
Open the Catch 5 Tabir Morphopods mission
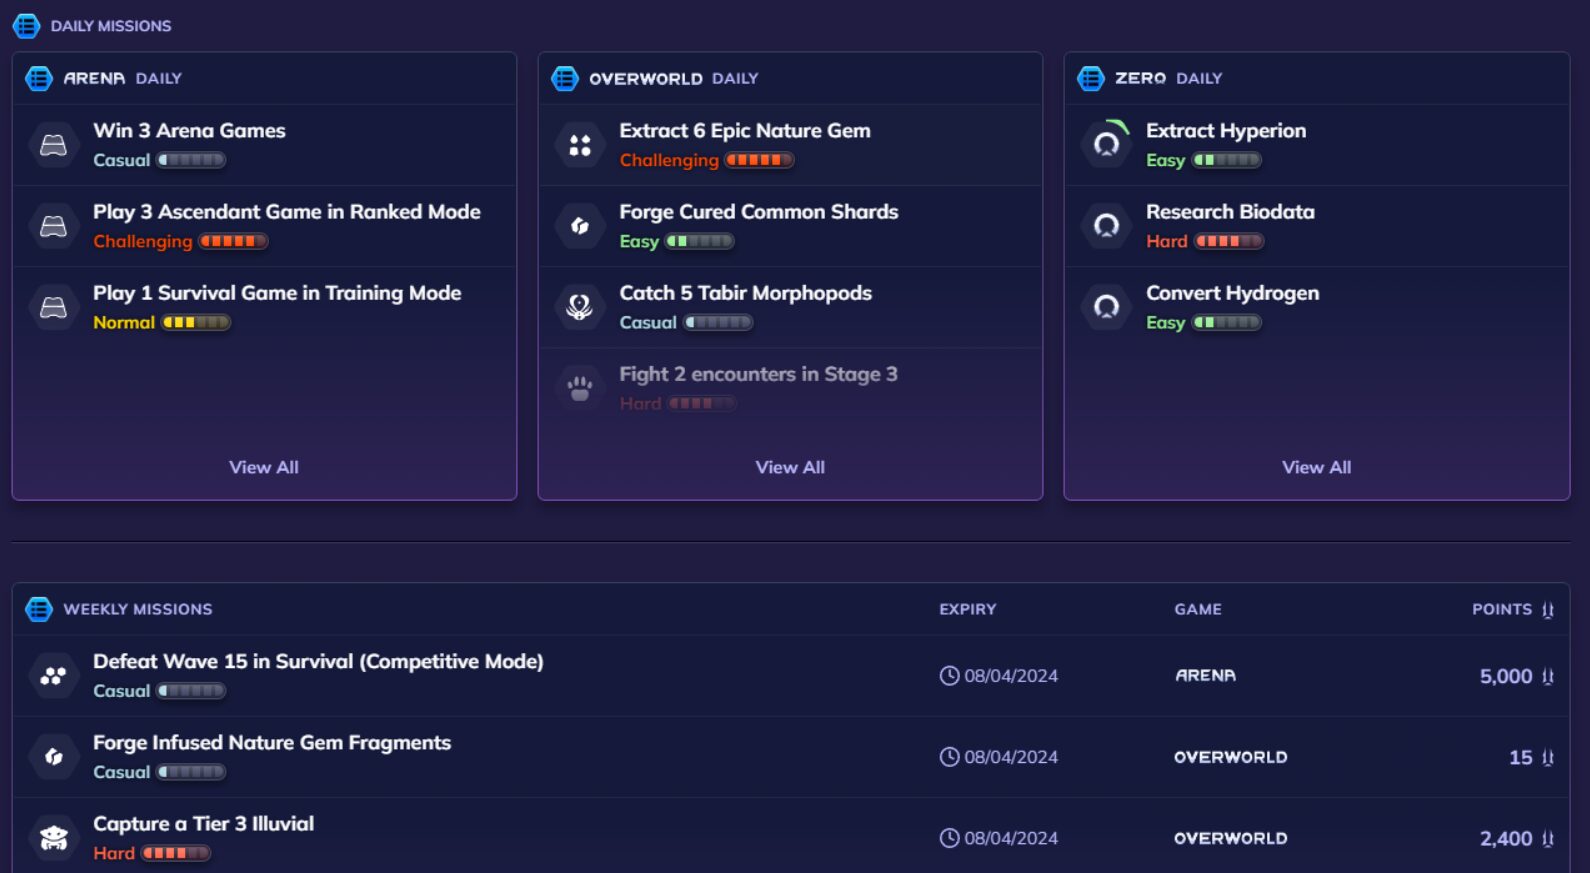(x=790, y=307)
